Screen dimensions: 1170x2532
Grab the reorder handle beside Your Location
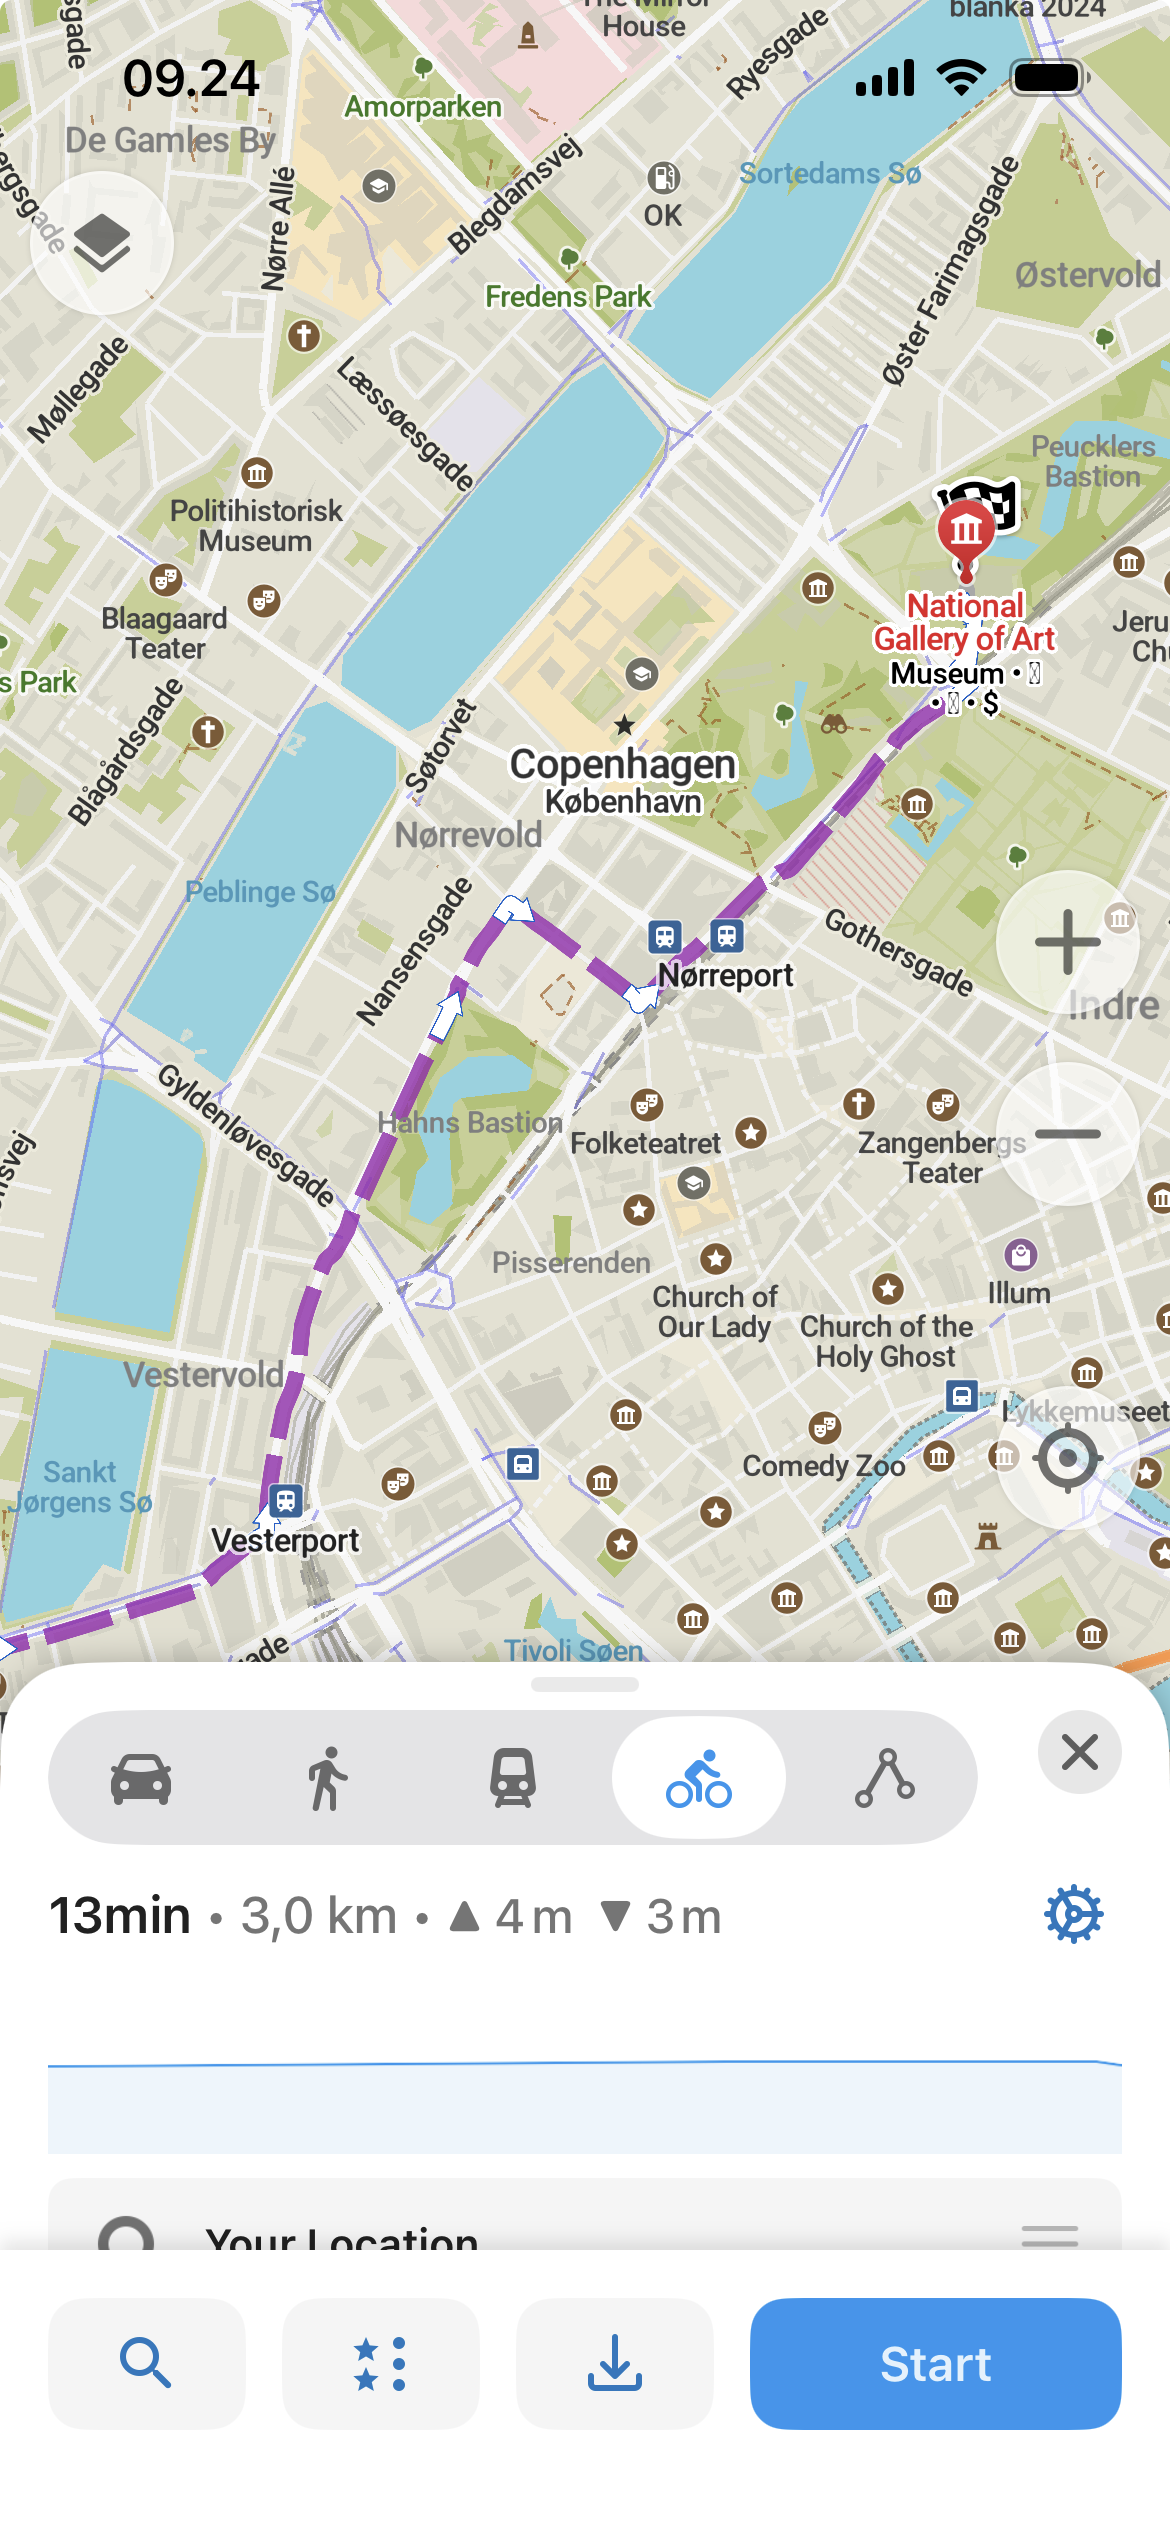(x=1050, y=2236)
